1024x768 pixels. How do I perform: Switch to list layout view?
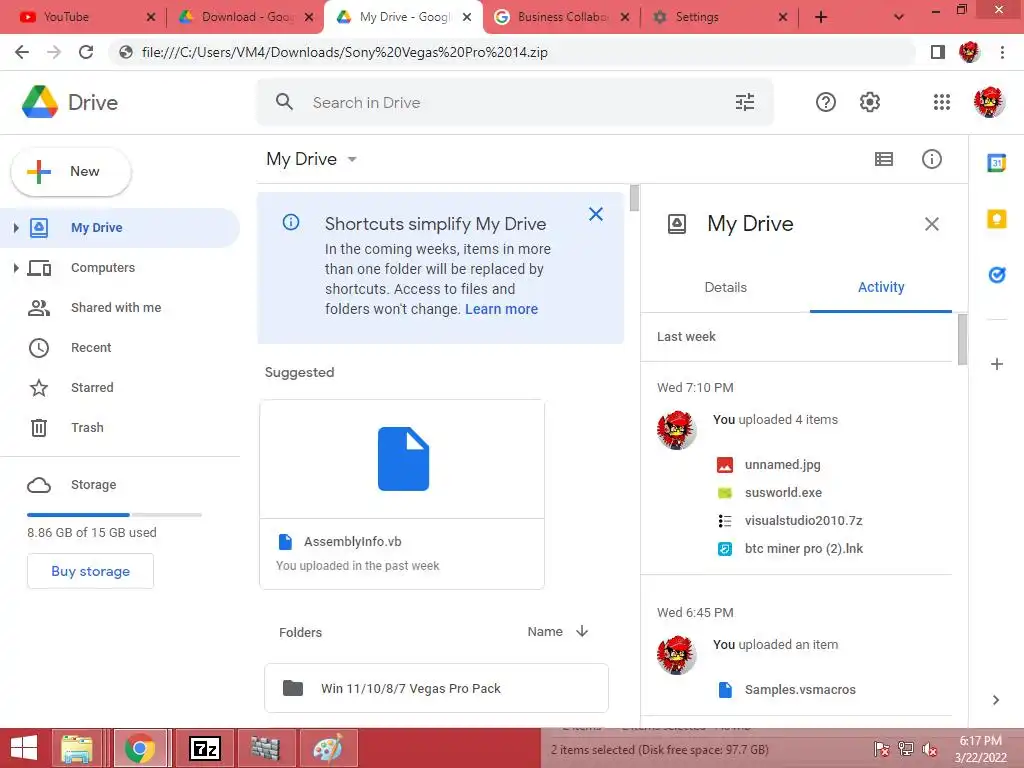click(884, 159)
